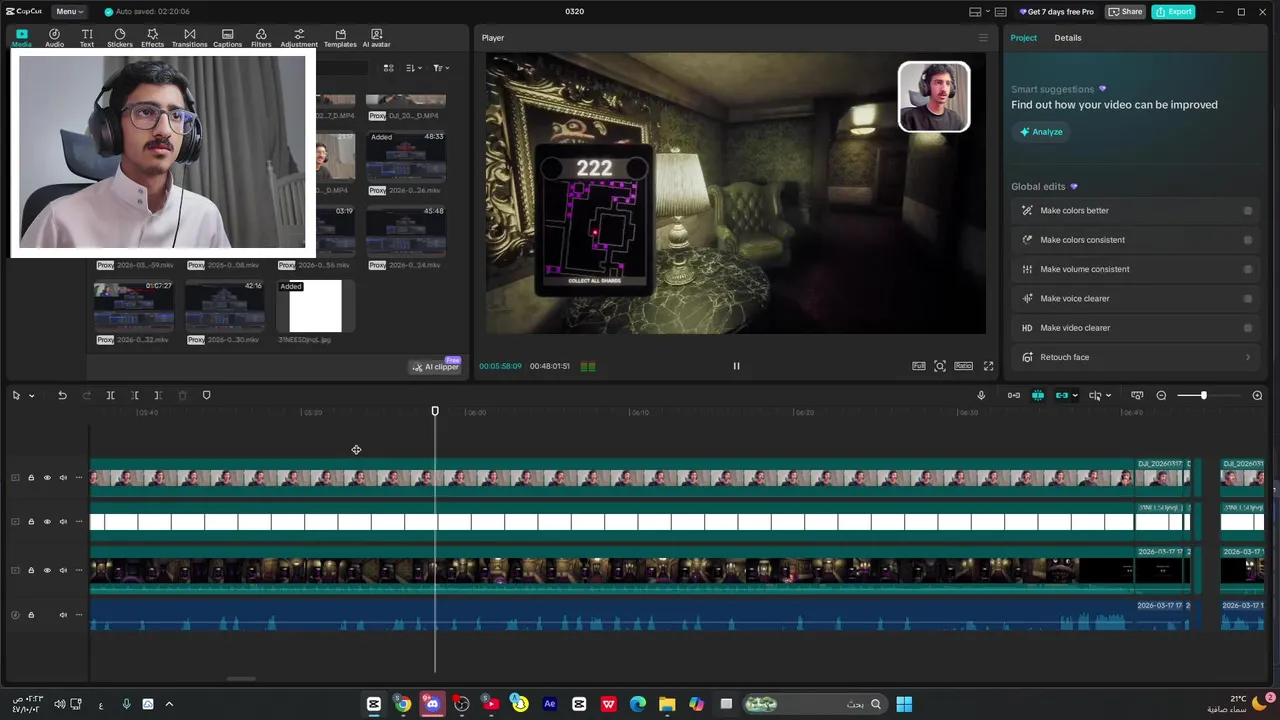The image size is (1280, 720).
Task: Click the Analyze button
Action: 1041,132
